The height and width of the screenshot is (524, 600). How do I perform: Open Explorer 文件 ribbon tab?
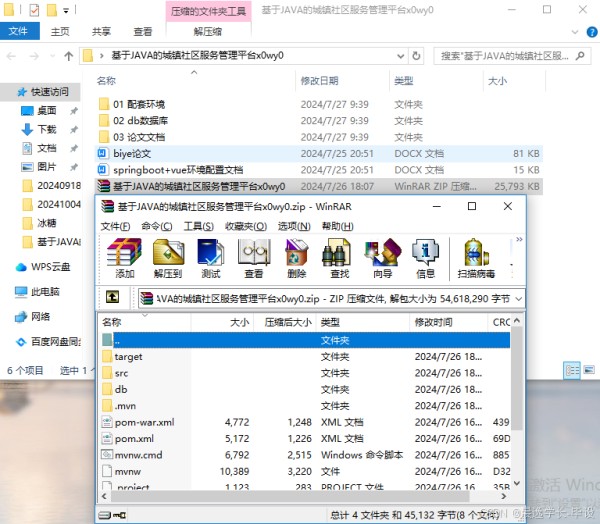point(18,31)
